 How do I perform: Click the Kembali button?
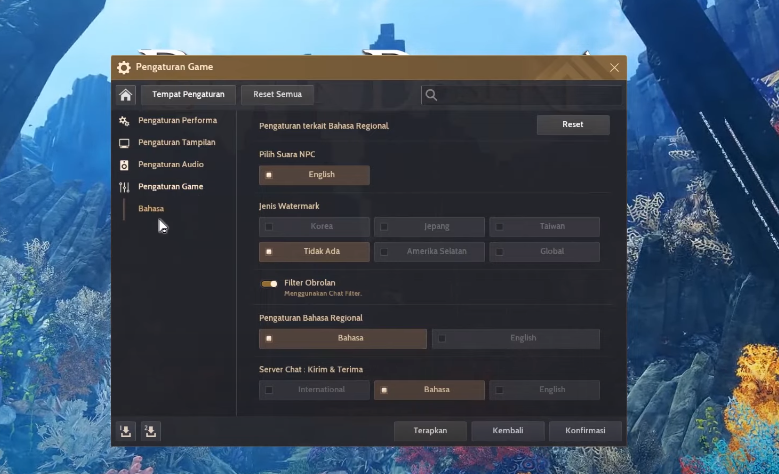[x=508, y=431]
